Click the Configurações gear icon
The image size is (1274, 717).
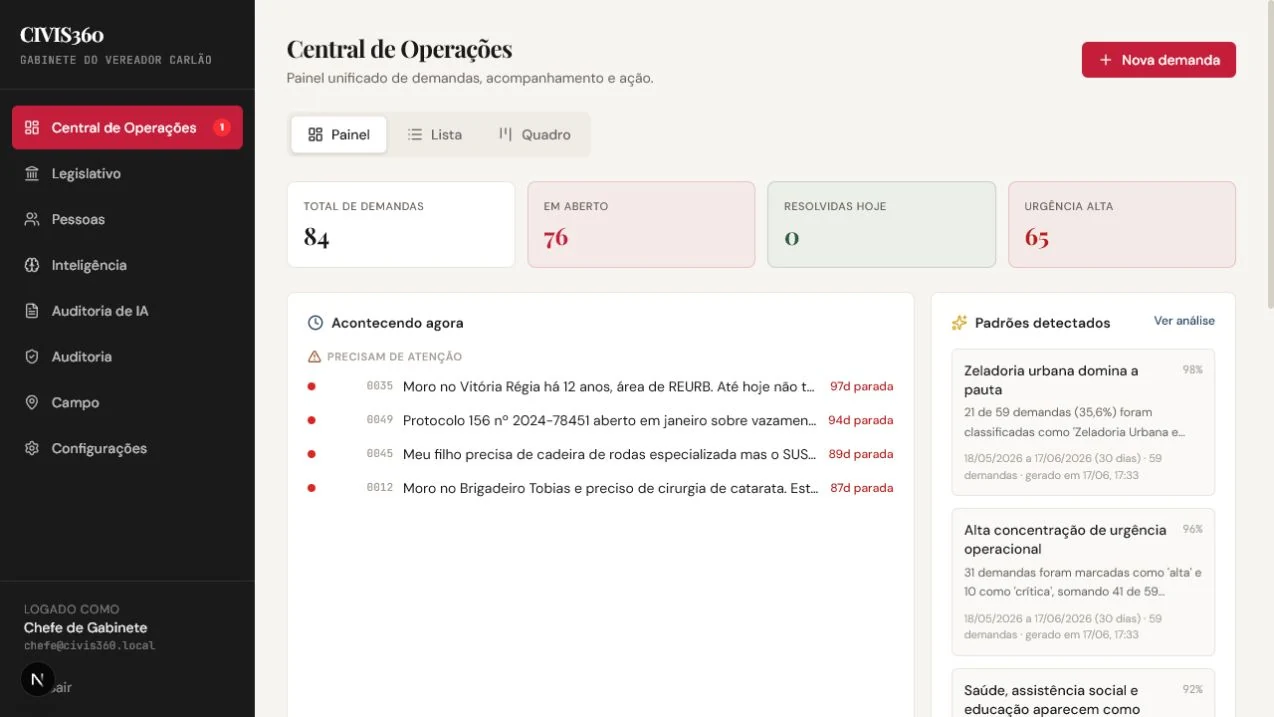pos(32,449)
